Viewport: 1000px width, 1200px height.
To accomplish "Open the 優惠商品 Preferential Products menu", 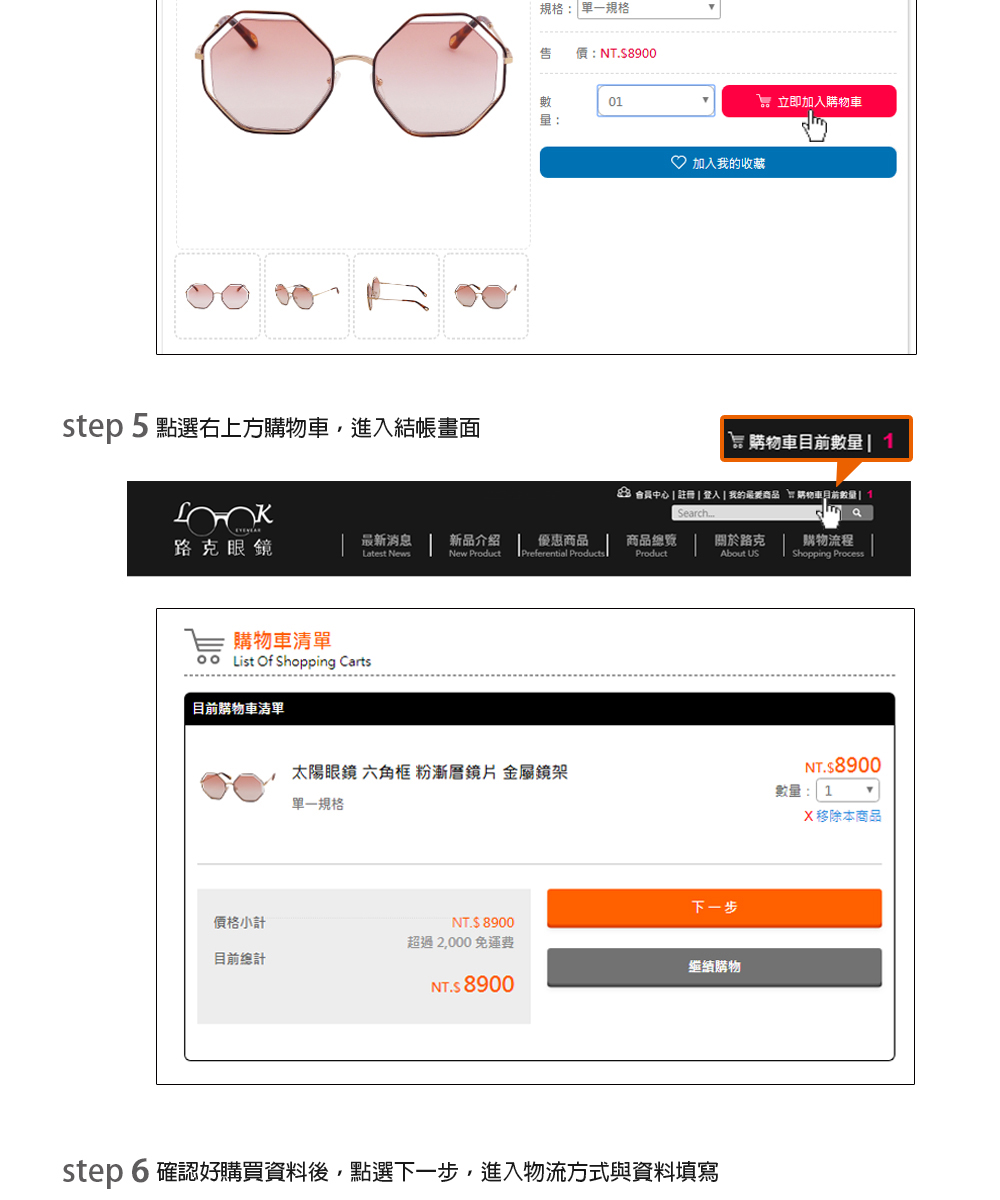I will click(x=563, y=545).
